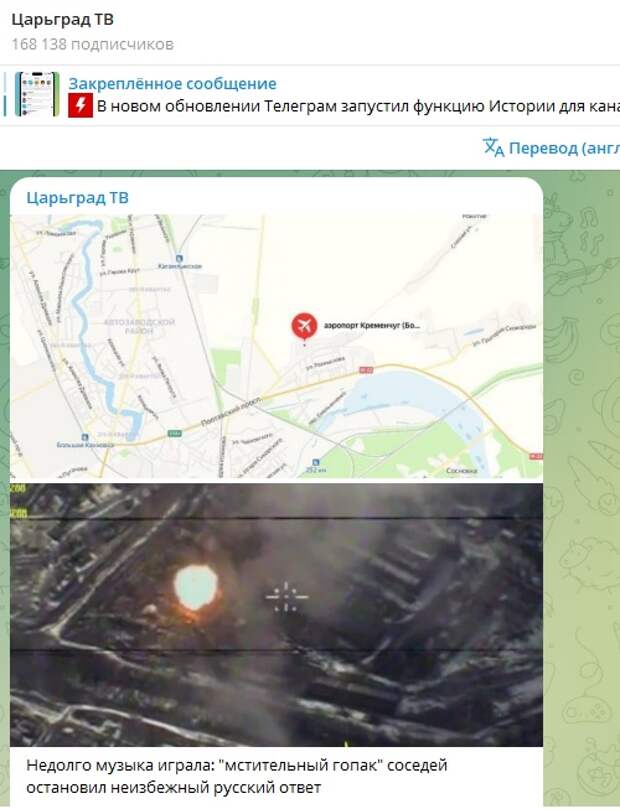Read pinned text about Телеграм Истории

[358, 106]
